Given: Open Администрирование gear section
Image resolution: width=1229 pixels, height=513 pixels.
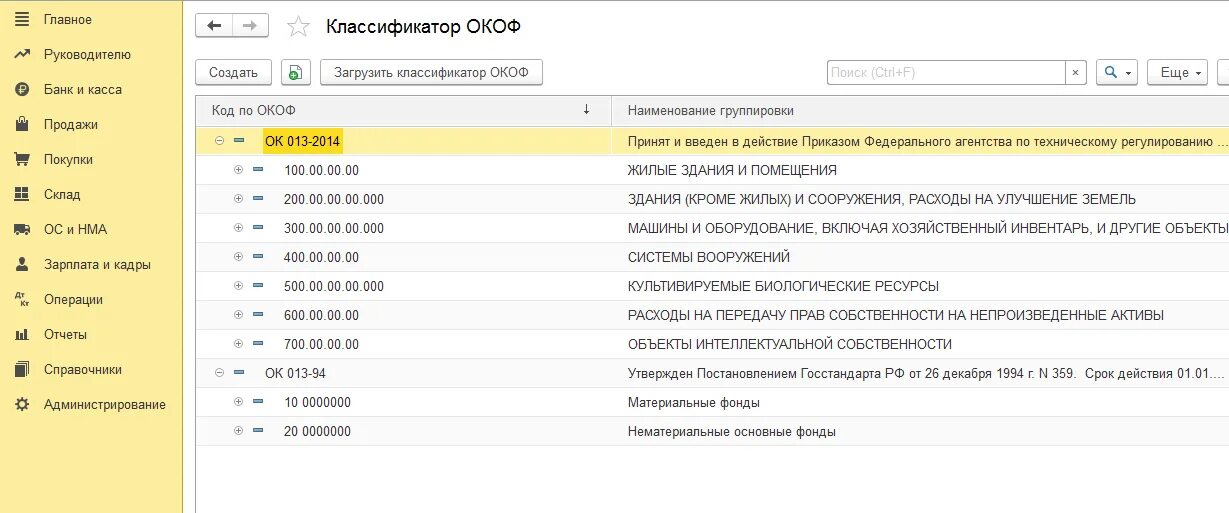Looking at the screenshot, I should pyautogui.click(x=104, y=405).
